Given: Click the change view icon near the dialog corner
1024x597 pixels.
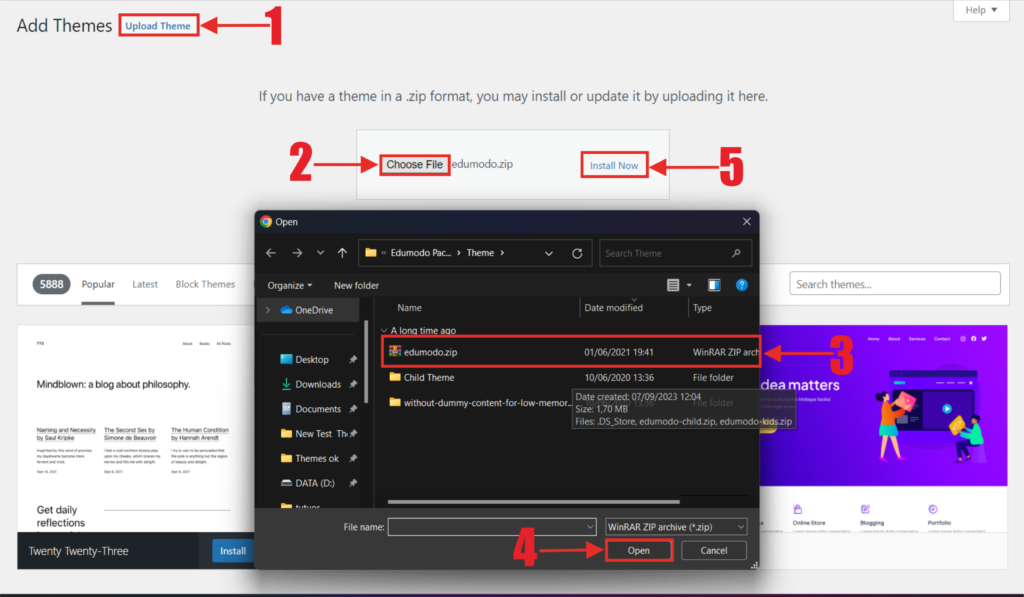Looking at the screenshot, I should (673, 285).
